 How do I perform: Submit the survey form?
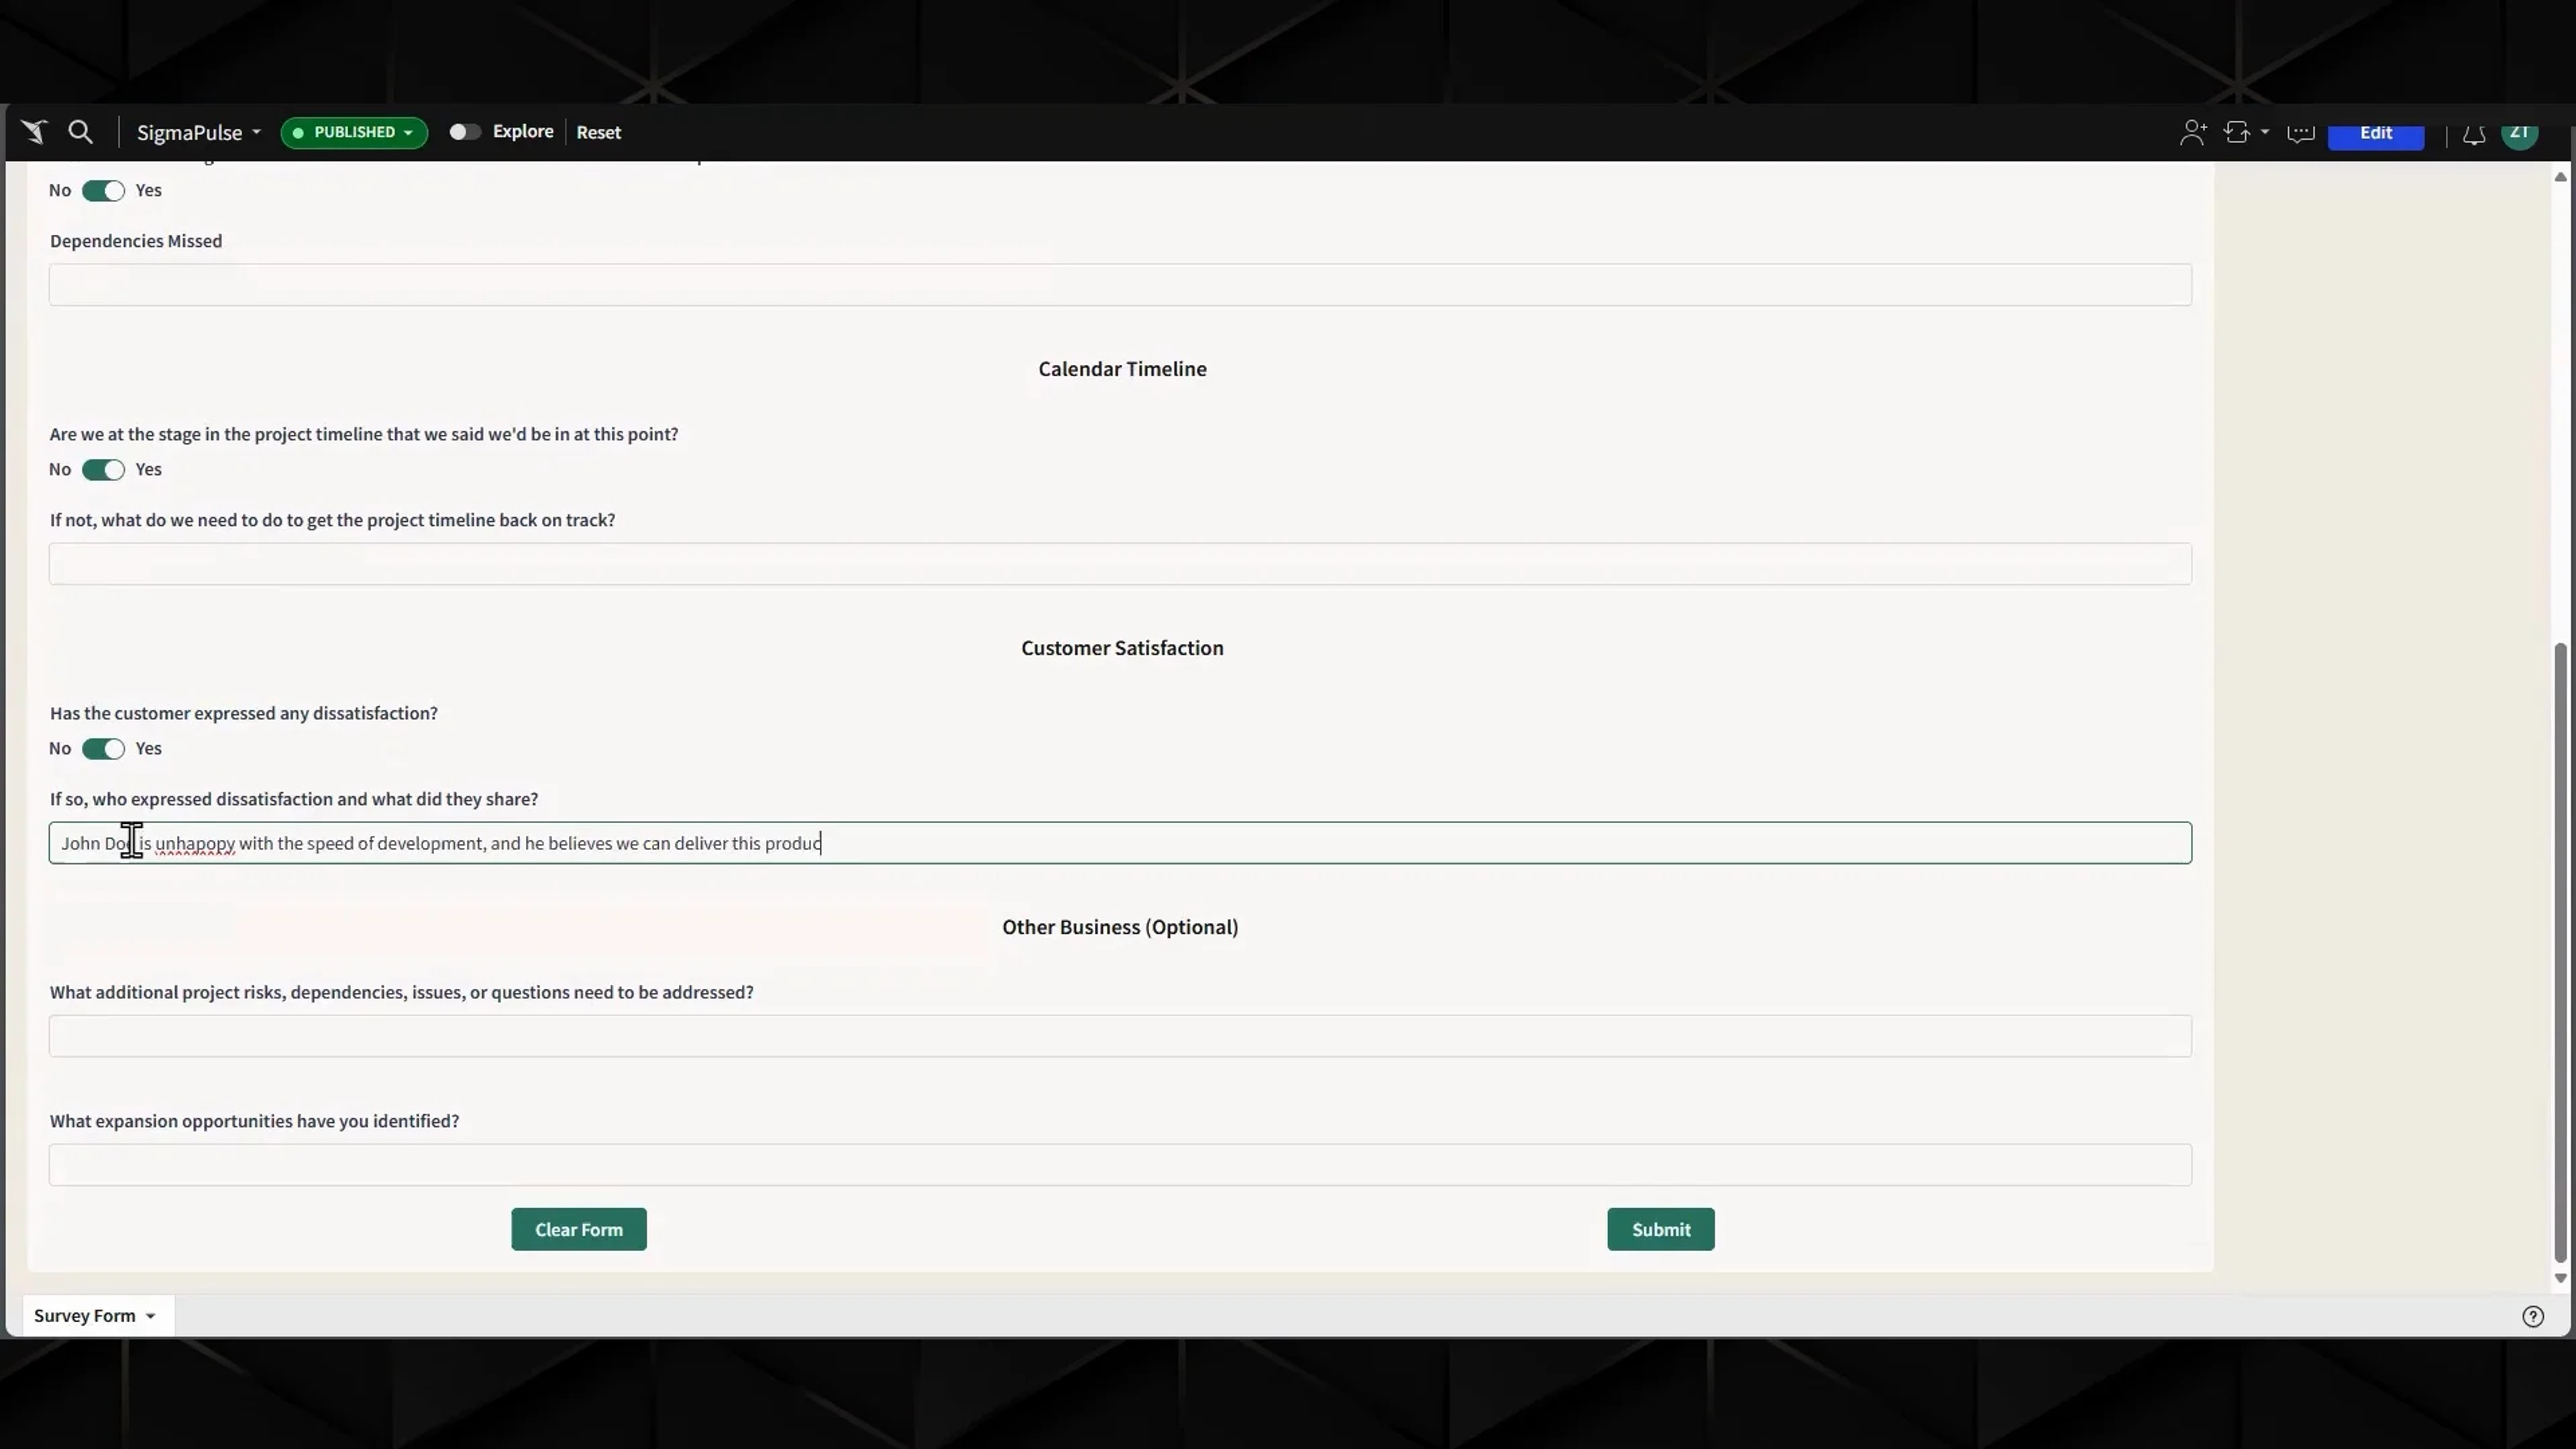tap(1661, 1229)
